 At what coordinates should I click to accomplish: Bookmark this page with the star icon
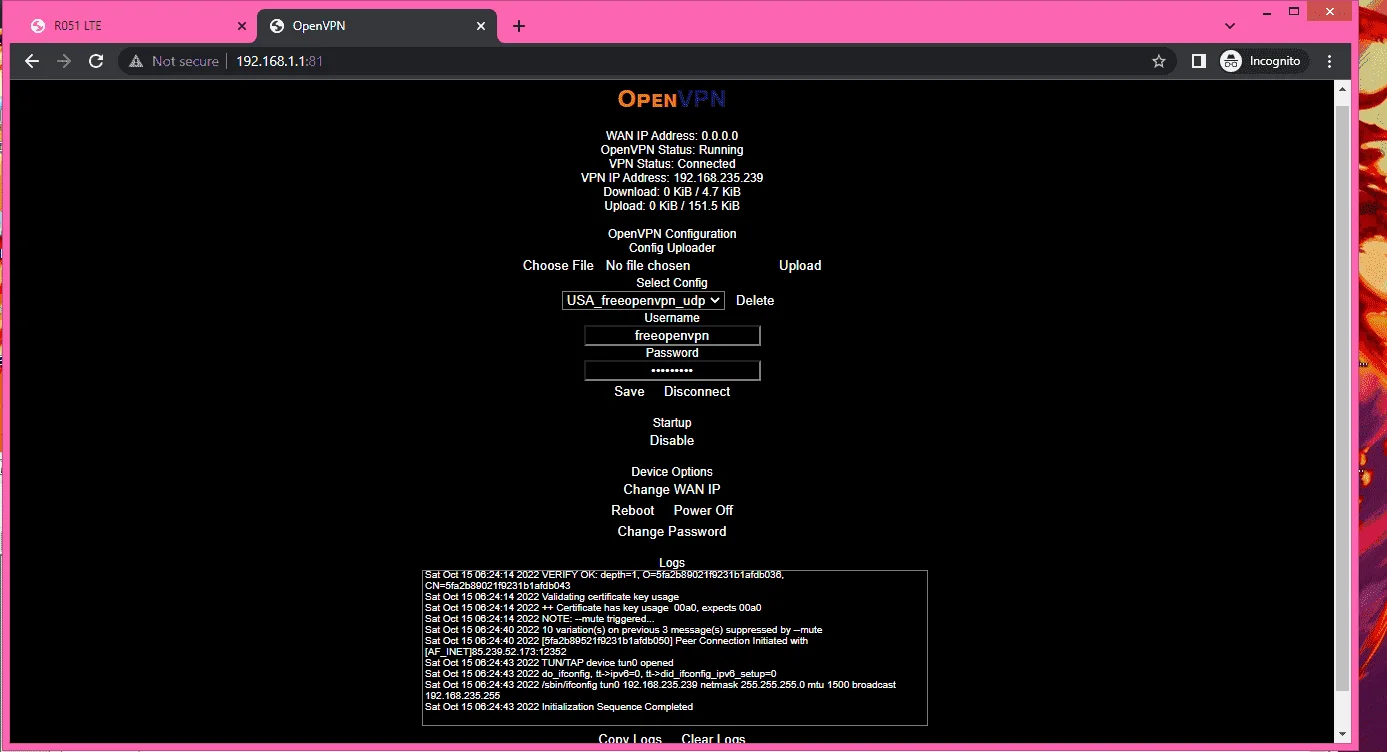click(1159, 61)
